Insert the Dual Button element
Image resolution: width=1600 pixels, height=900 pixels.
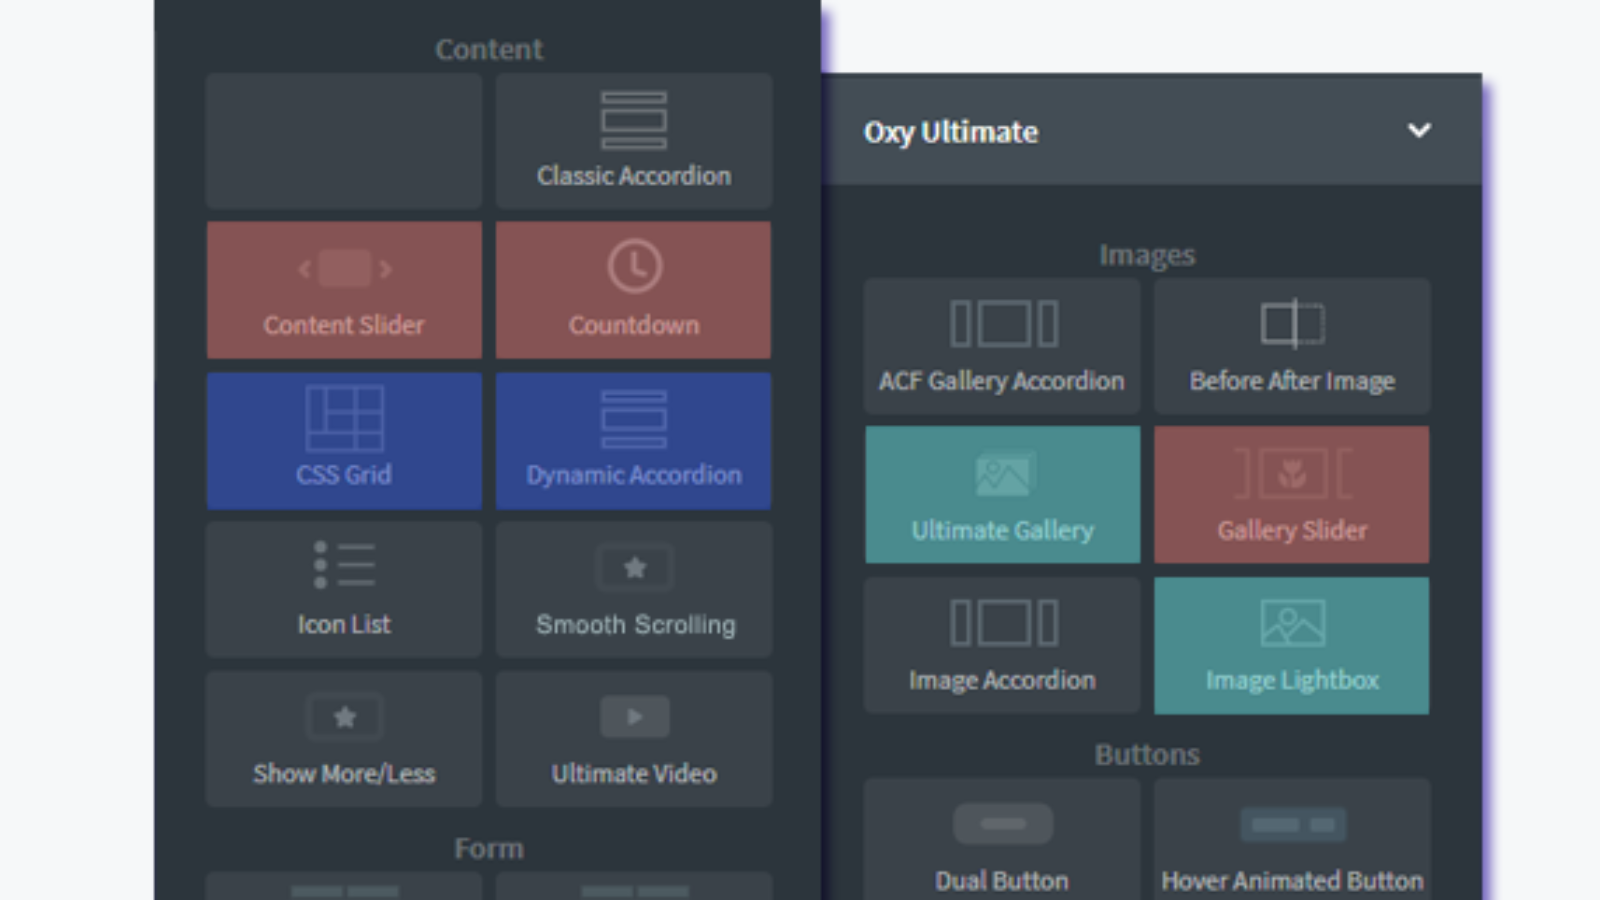(1002, 840)
